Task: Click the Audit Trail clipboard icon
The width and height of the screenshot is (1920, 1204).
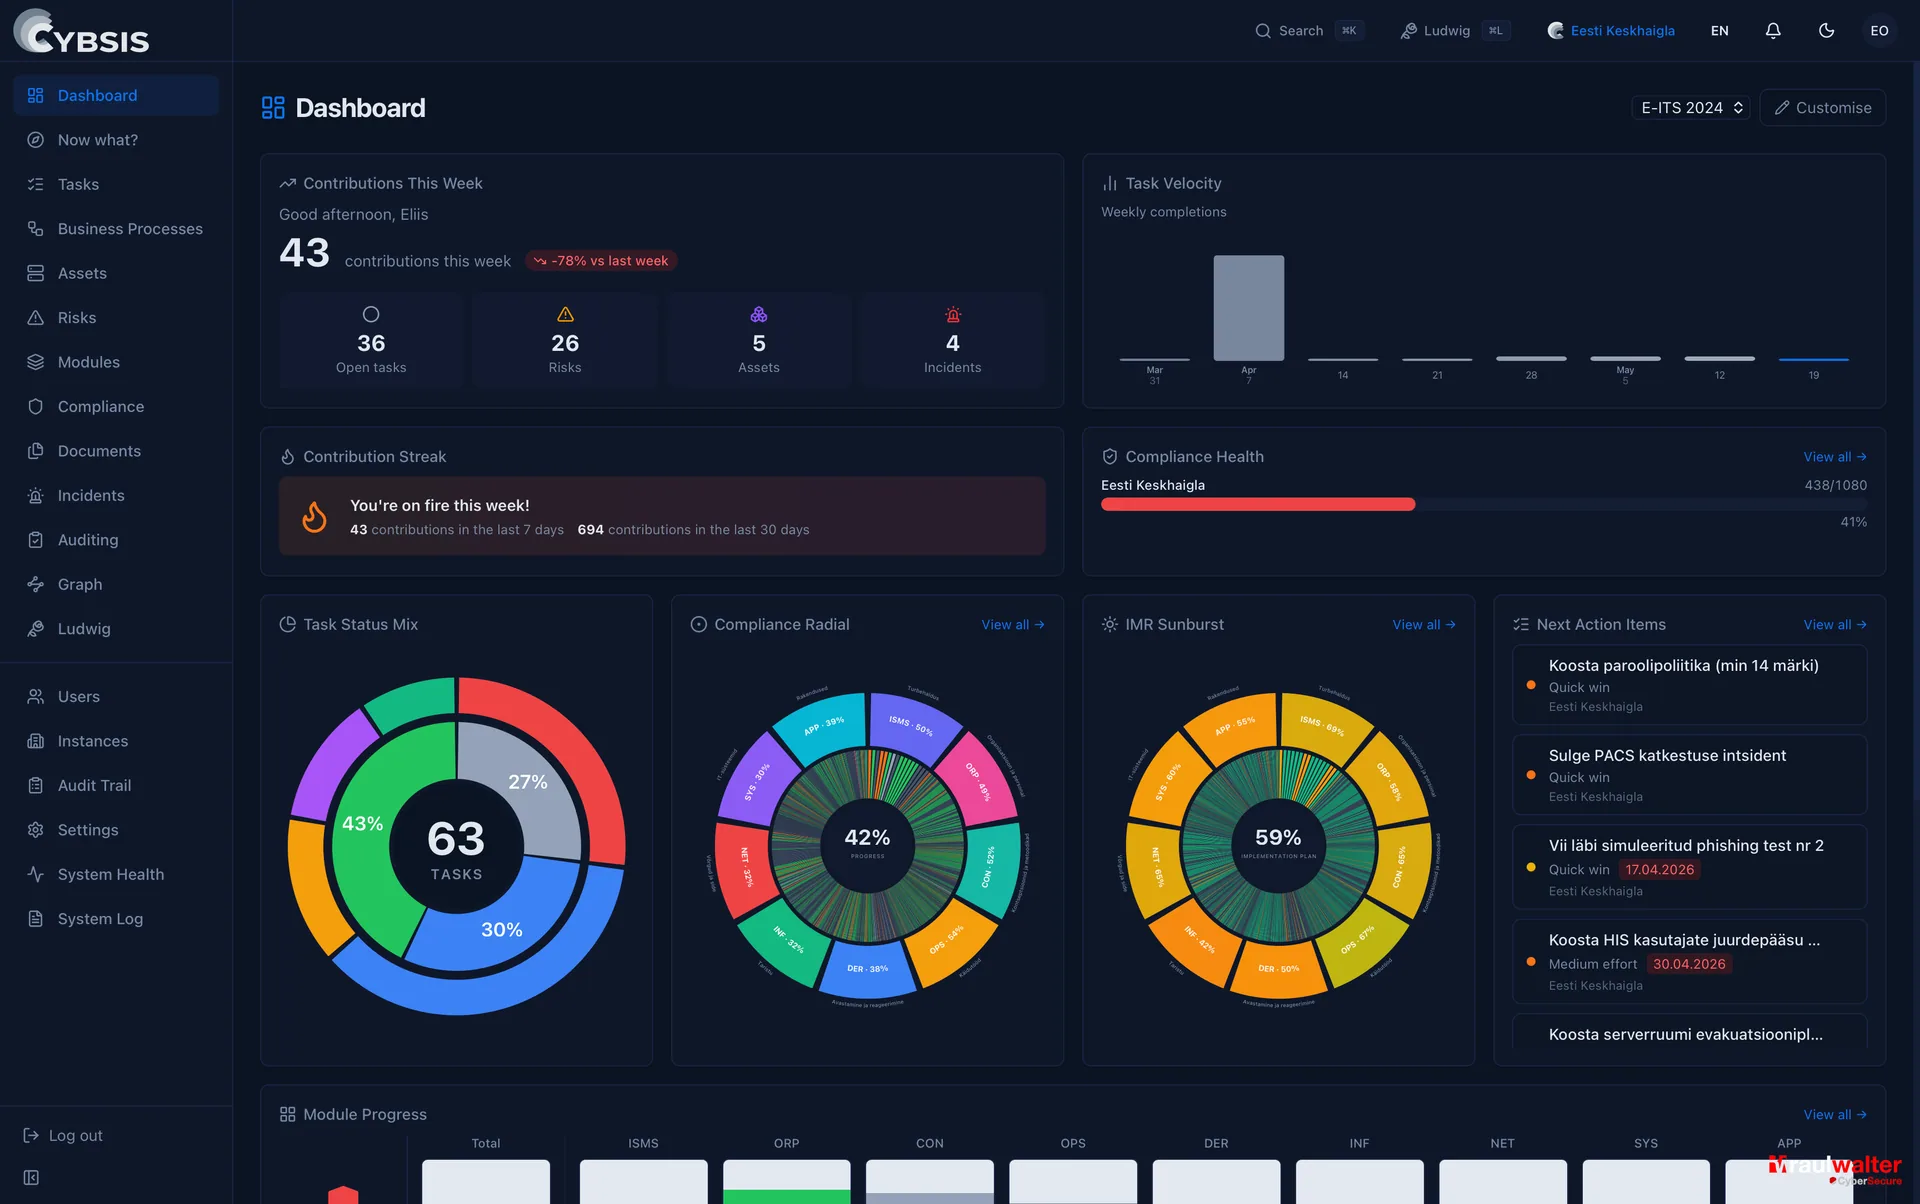Action: click(36, 786)
